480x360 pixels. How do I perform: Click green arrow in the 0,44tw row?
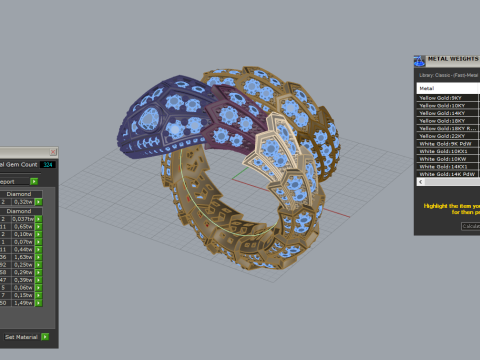point(39,250)
